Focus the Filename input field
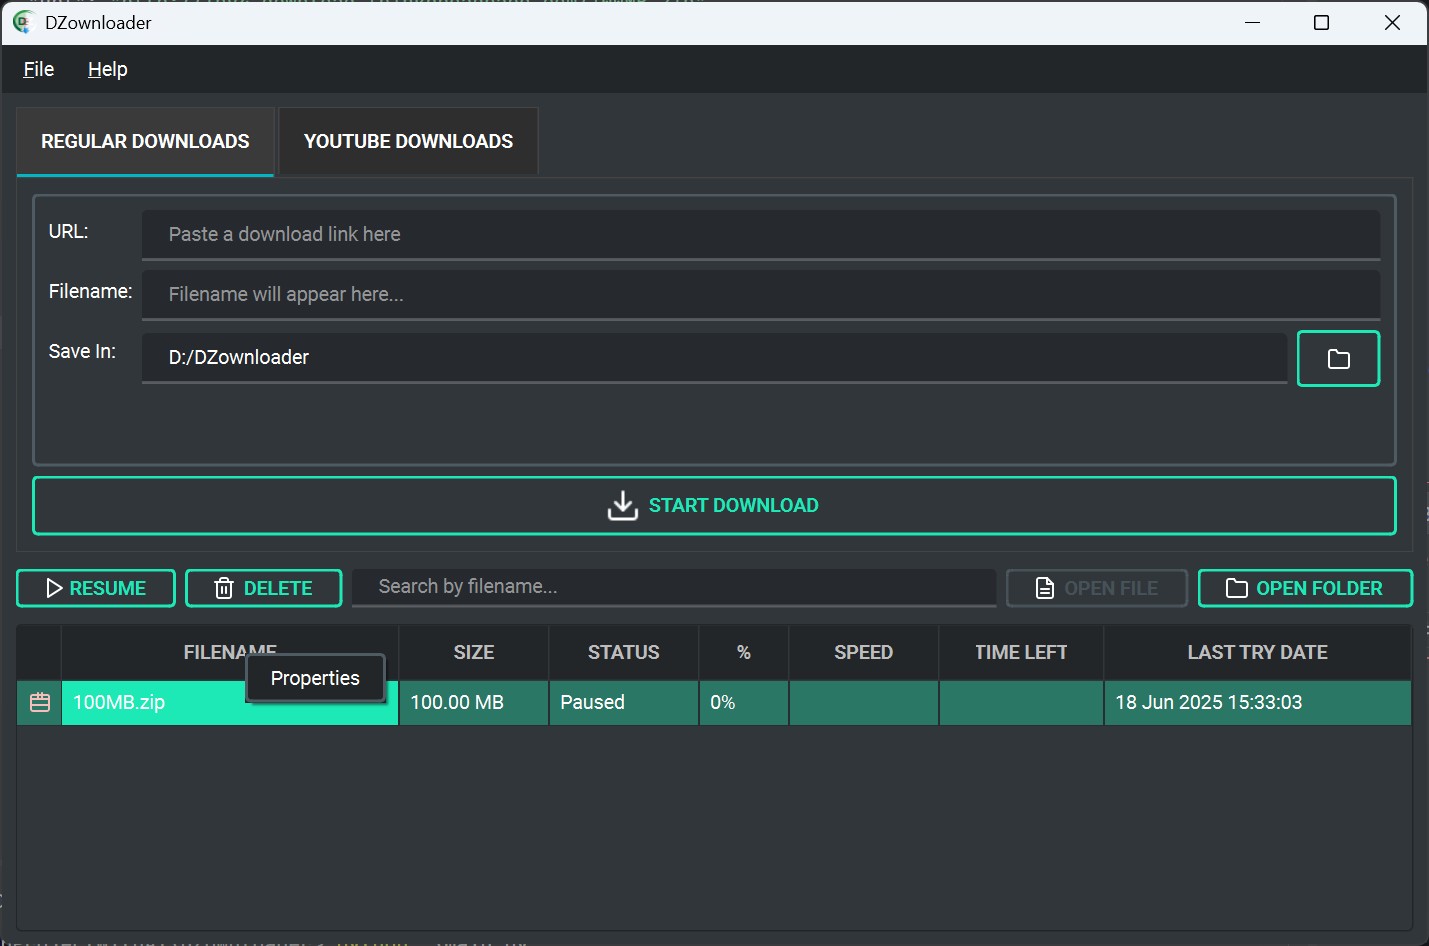The image size is (1429, 946). (x=761, y=294)
